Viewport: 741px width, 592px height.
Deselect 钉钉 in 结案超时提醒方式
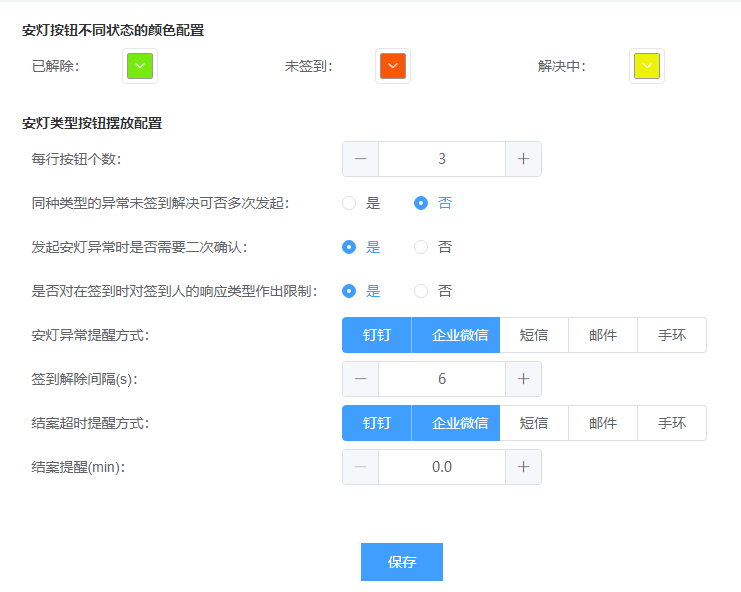pos(377,423)
